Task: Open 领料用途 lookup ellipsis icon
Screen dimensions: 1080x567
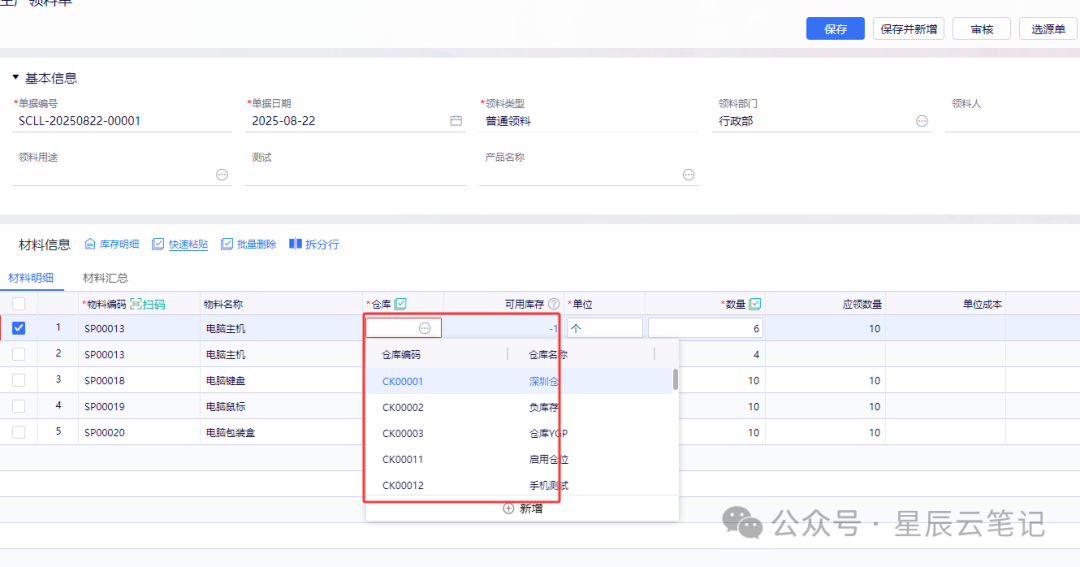Action: click(x=222, y=175)
